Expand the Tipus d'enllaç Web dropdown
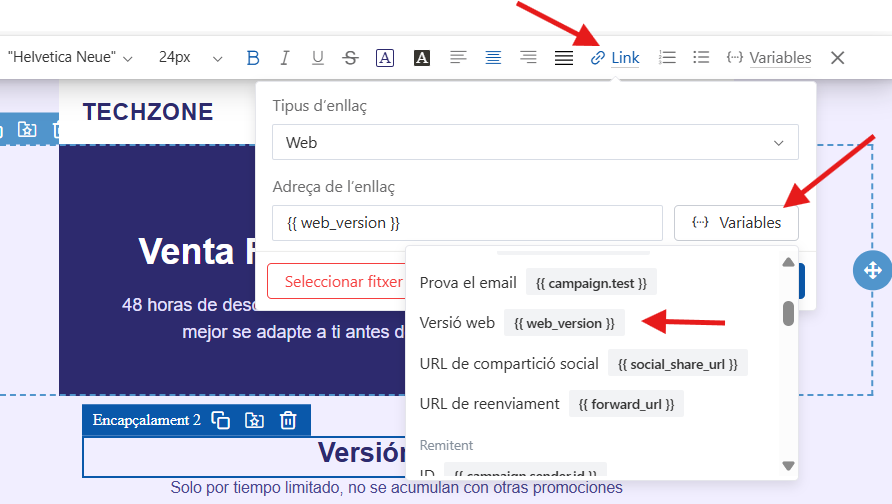The width and height of the screenshot is (892, 504). [535, 142]
